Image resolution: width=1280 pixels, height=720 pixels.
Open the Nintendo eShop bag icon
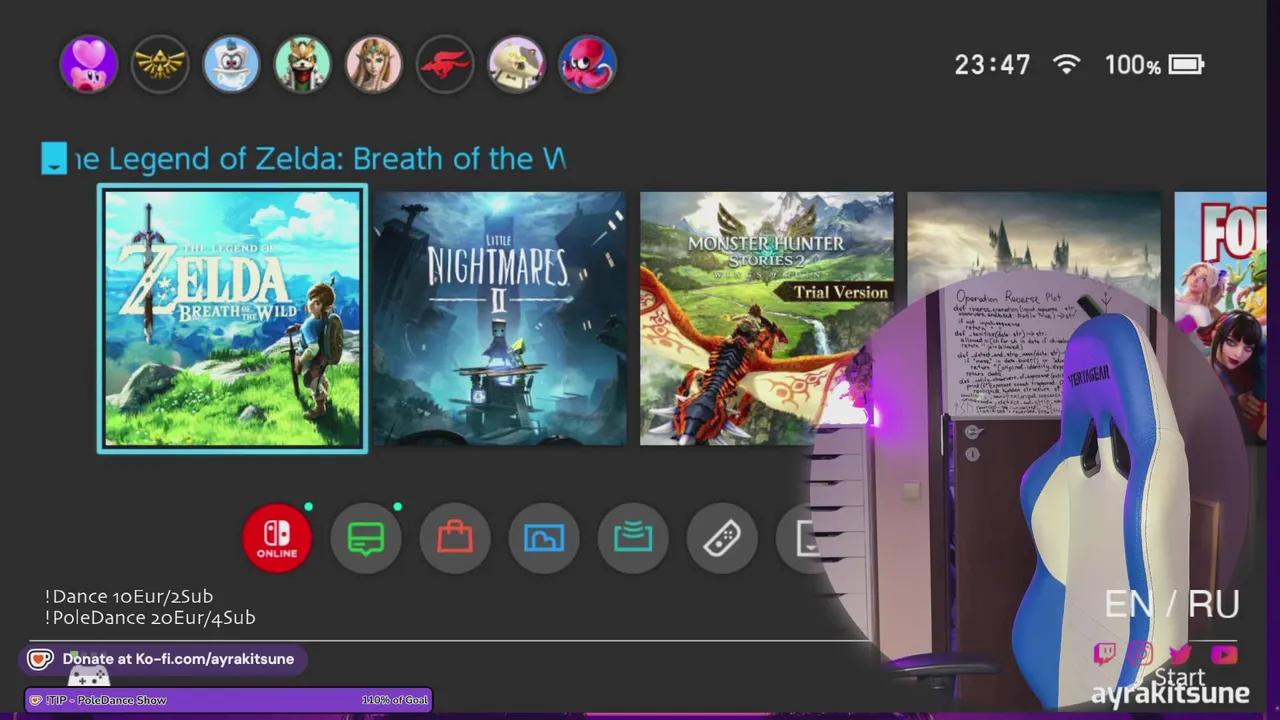tap(455, 539)
